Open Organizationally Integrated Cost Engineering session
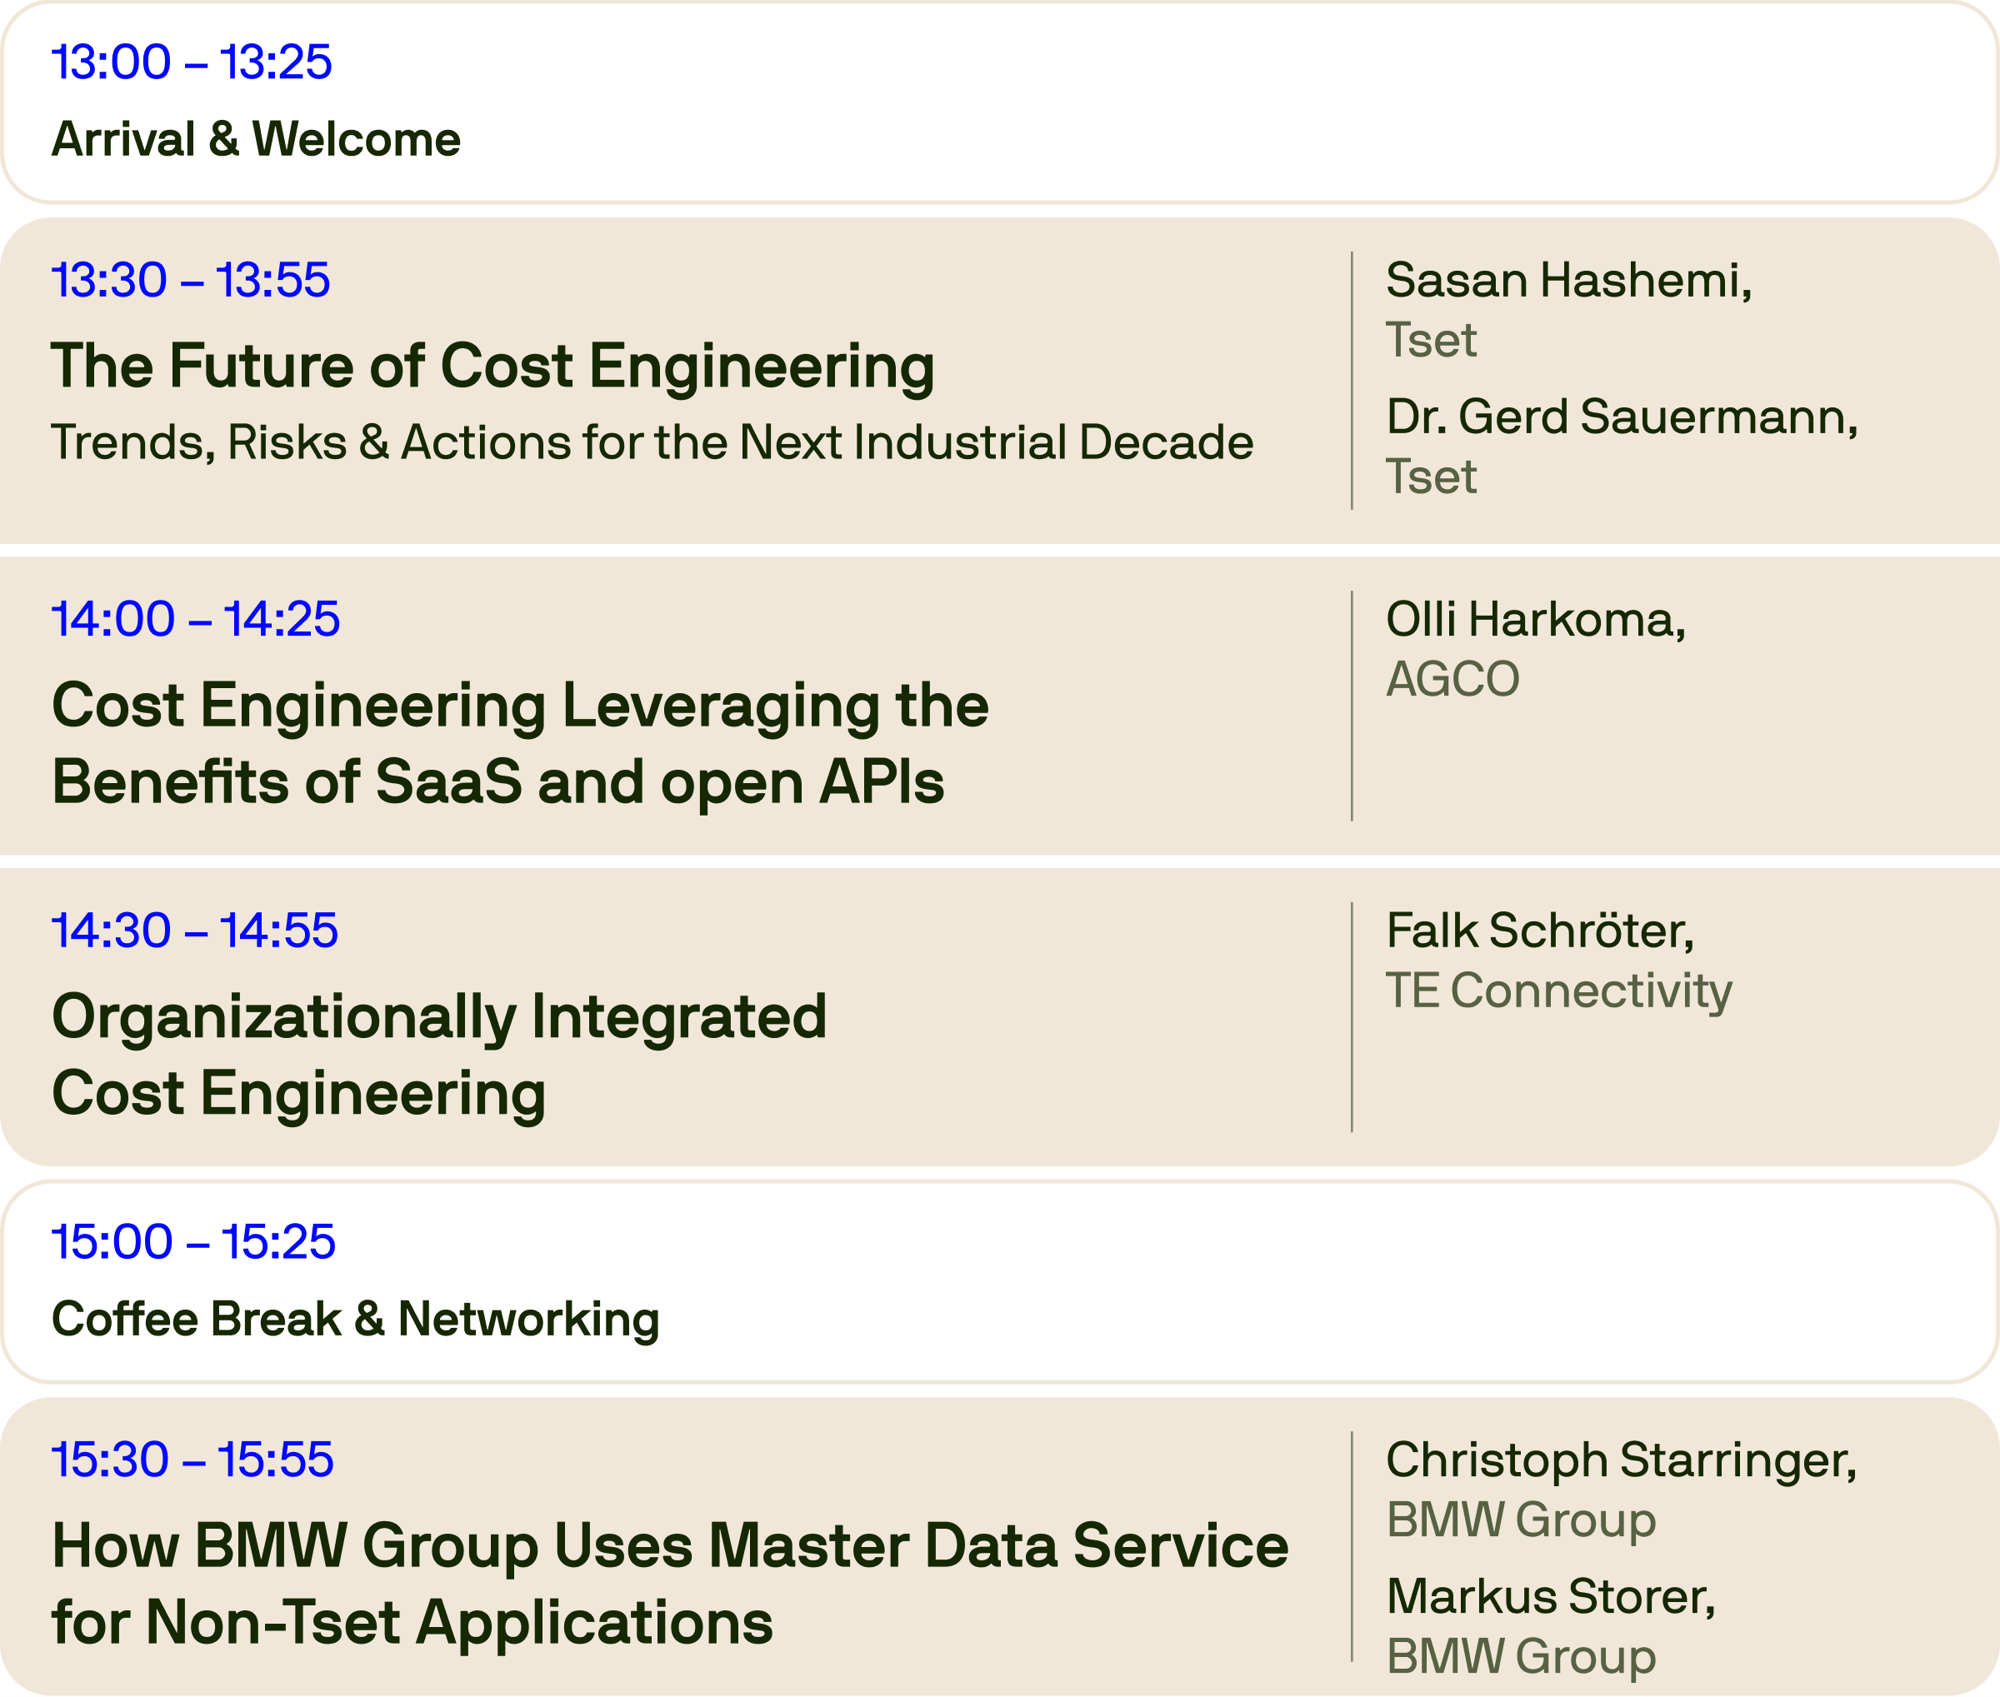Screen dimensions: 2000x1697 (x=439, y=1054)
